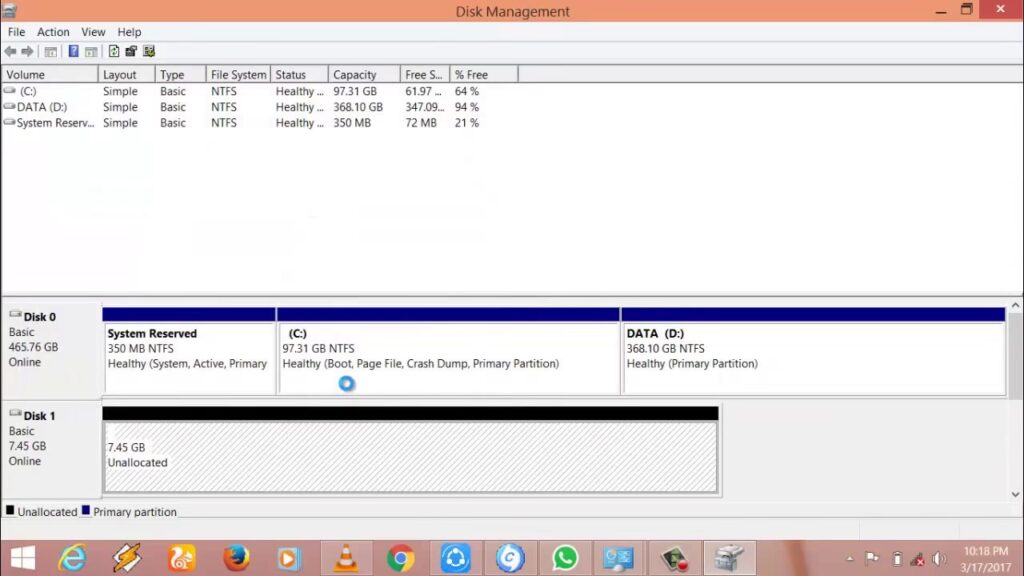Click the Help toolbar icon with question mark
This screenshot has width=1024, height=576.
(x=73, y=52)
